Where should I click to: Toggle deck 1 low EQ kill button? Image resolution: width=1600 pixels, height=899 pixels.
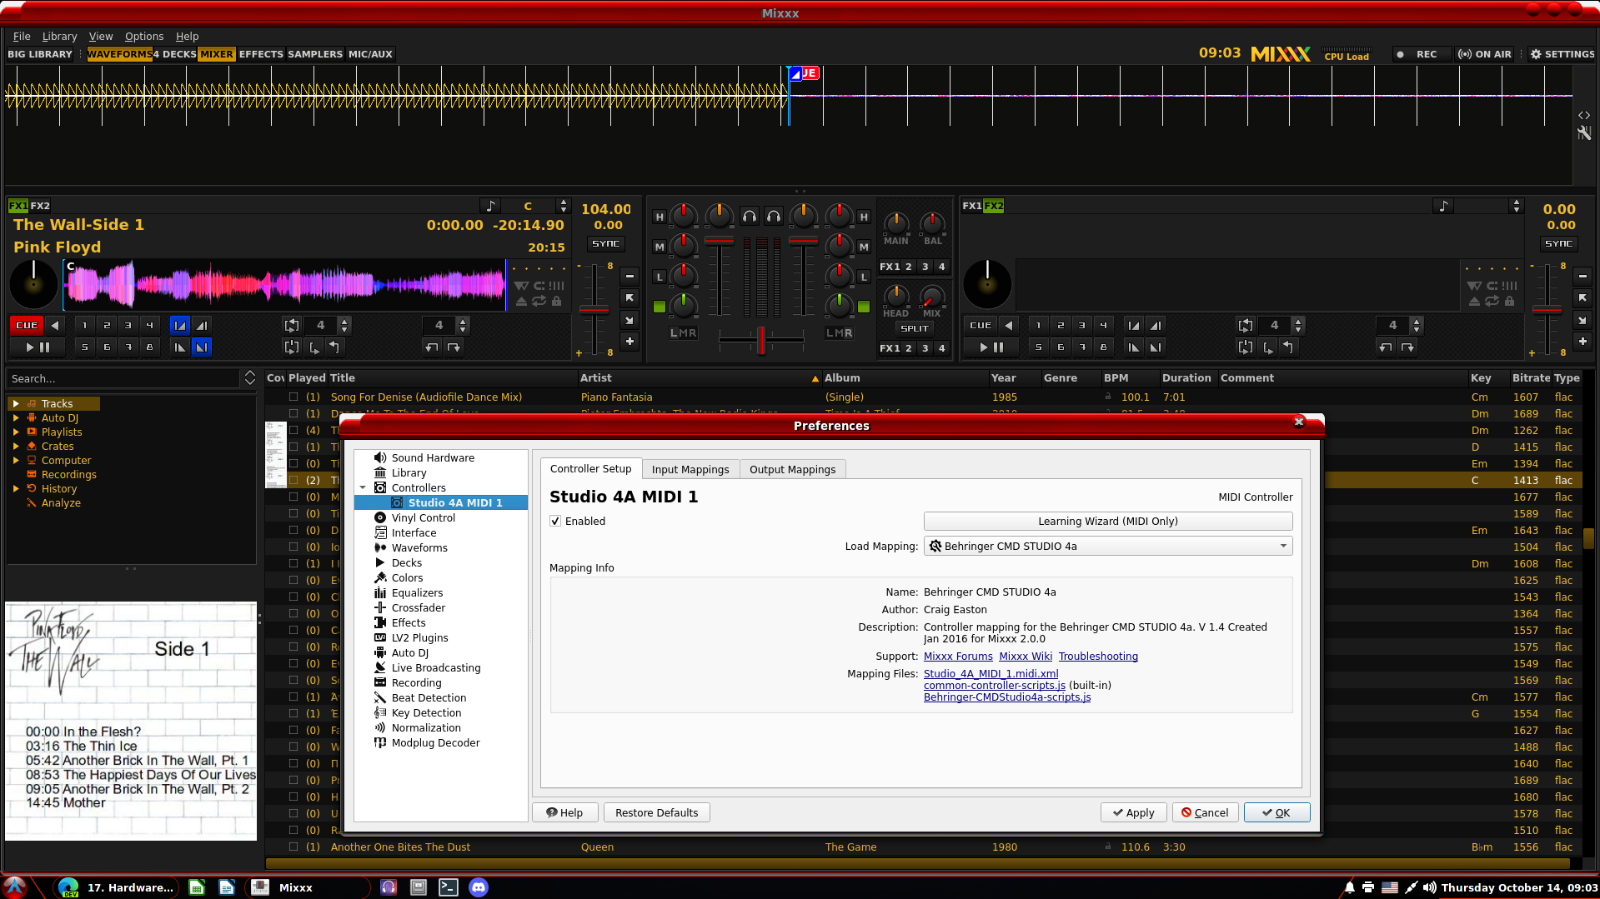point(659,277)
